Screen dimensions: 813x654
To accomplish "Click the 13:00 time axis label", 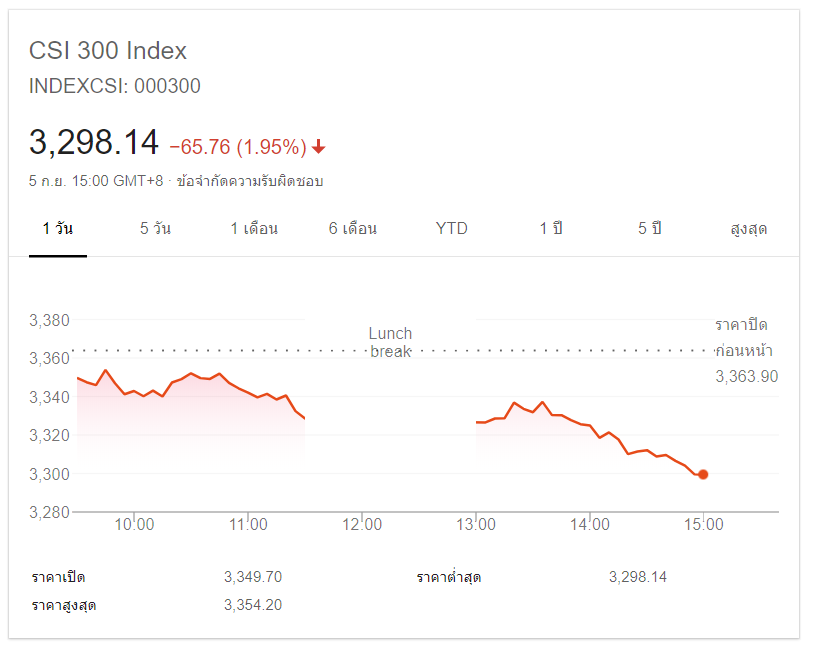I will [477, 524].
